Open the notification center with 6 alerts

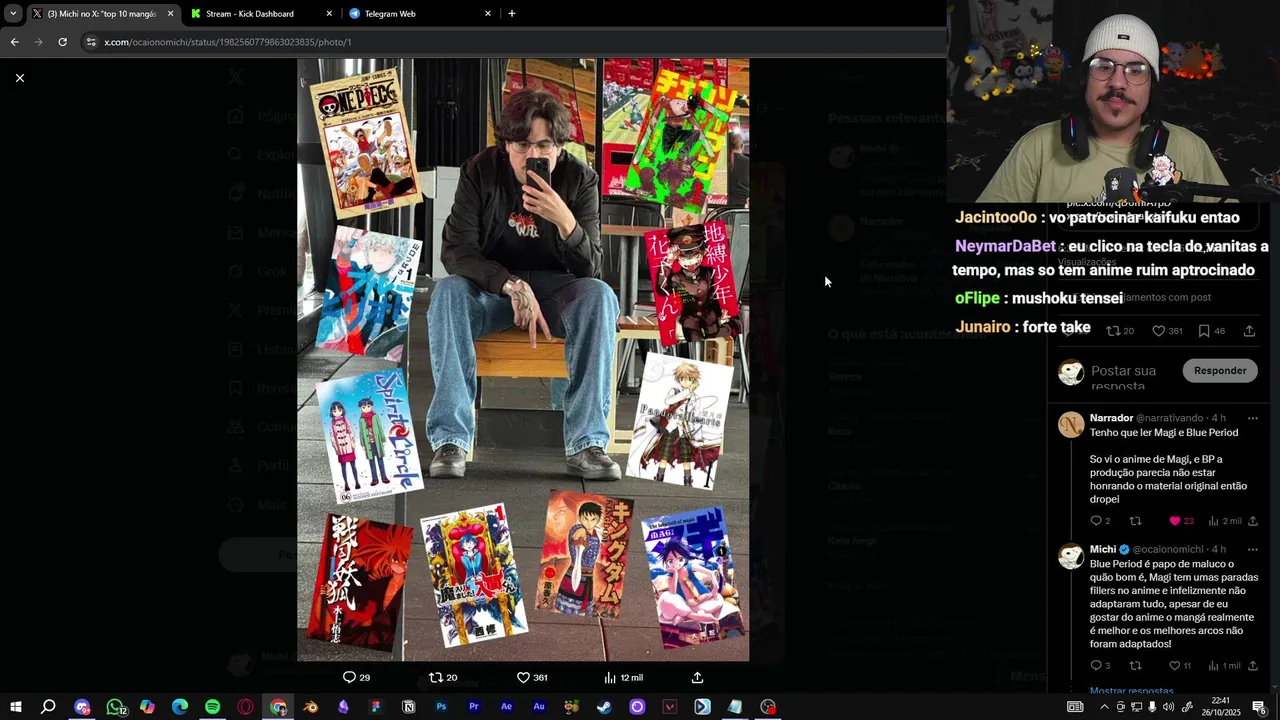click(1259, 707)
